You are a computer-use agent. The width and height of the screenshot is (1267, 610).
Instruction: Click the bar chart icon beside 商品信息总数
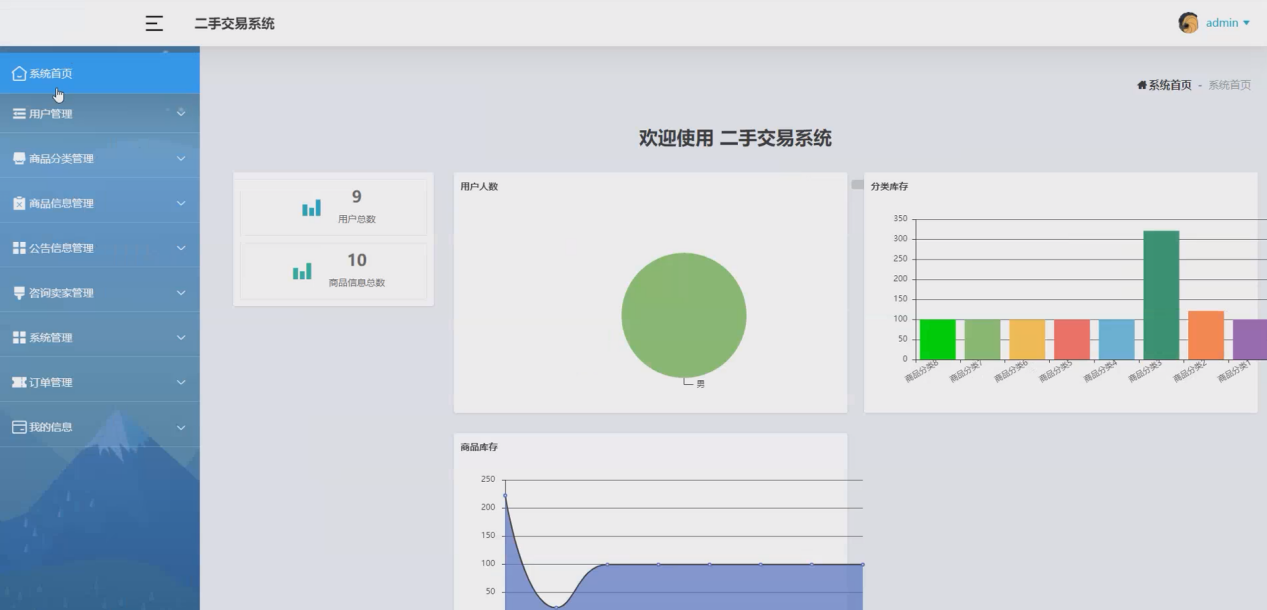click(x=301, y=271)
